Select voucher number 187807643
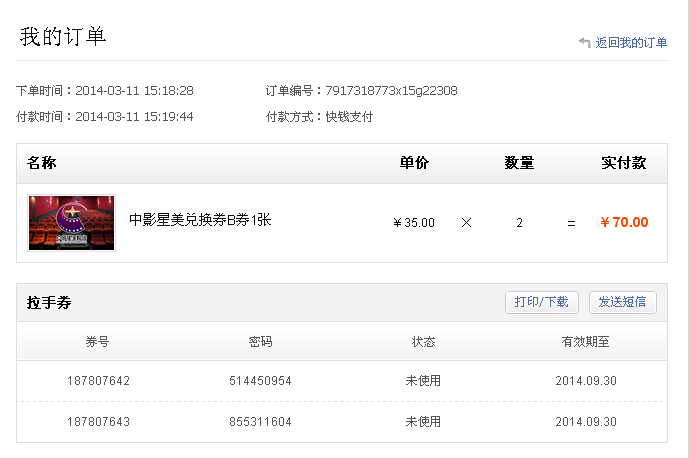This screenshot has height=458, width=690. [98, 421]
